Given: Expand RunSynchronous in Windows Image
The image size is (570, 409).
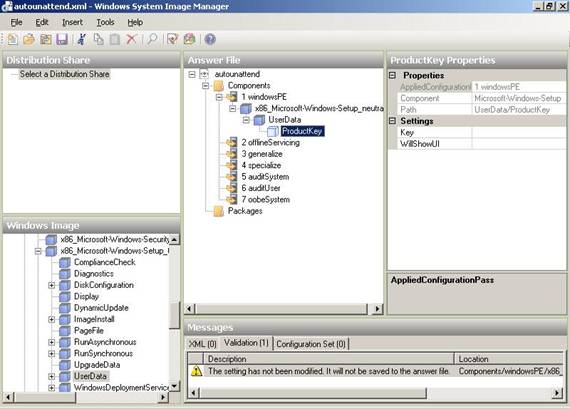Looking at the screenshot, I should pyautogui.click(x=52, y=354).
